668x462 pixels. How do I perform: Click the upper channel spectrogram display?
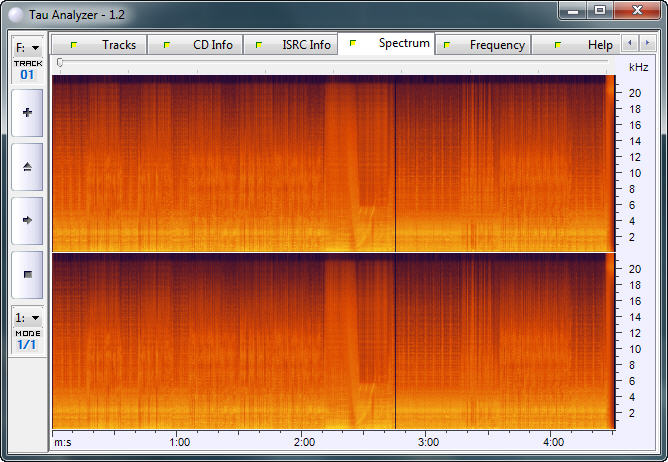(x=329, y=164)
